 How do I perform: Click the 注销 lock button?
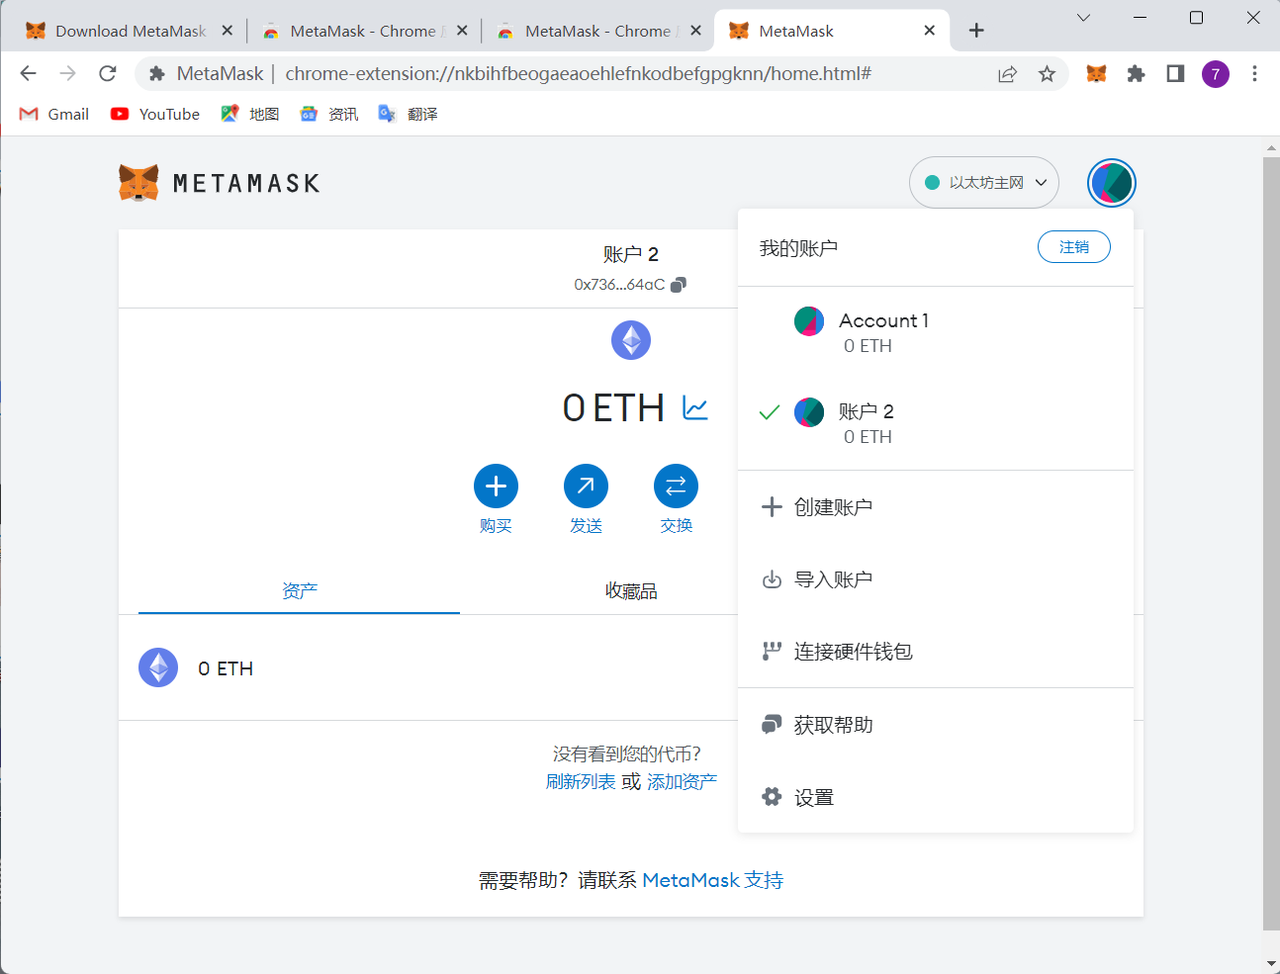[1074, 247]
